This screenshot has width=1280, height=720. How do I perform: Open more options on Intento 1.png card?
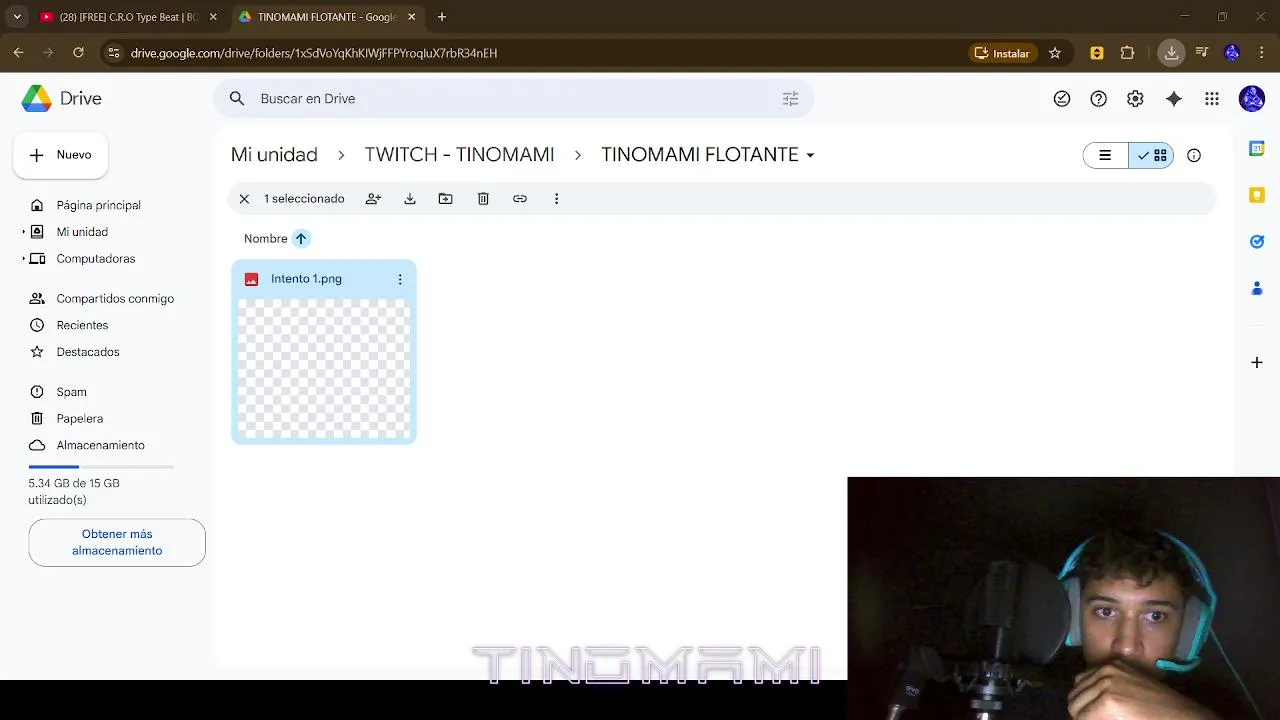coord(400,279)
